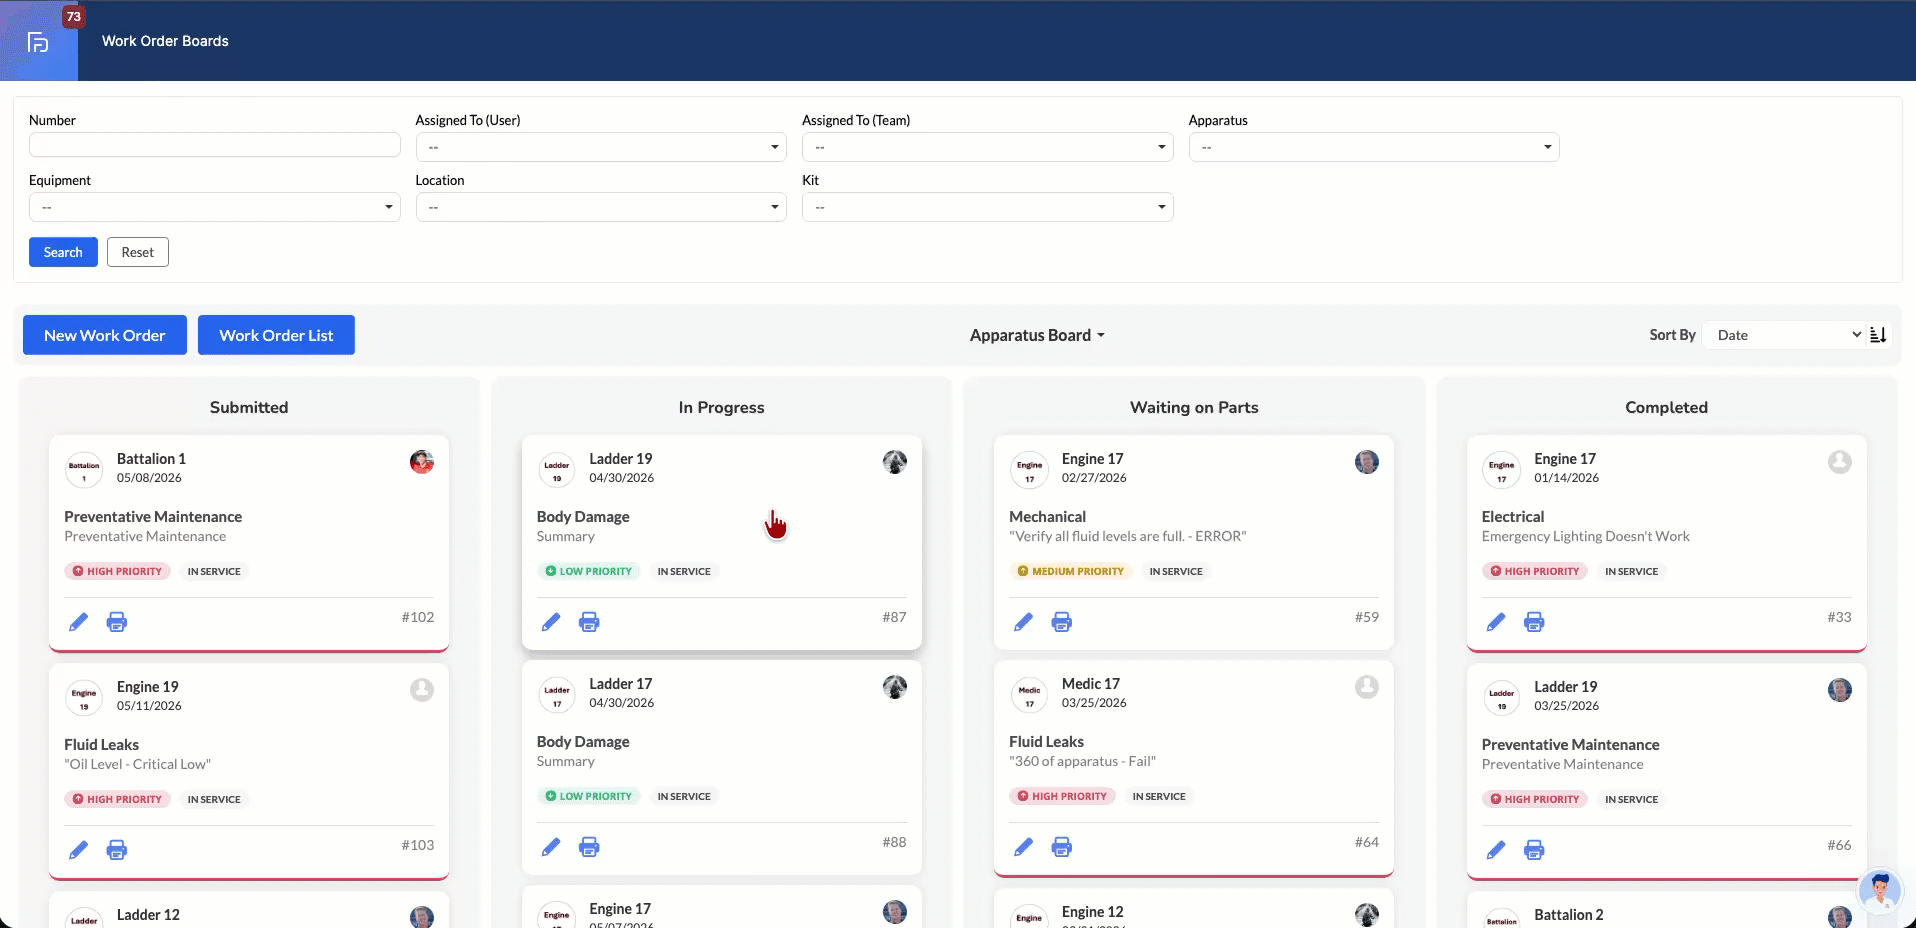Image resolution: width=1916 pixels, height=928 pixels.
Task: Open Location filter dropdown
Action: click(601, 207)
